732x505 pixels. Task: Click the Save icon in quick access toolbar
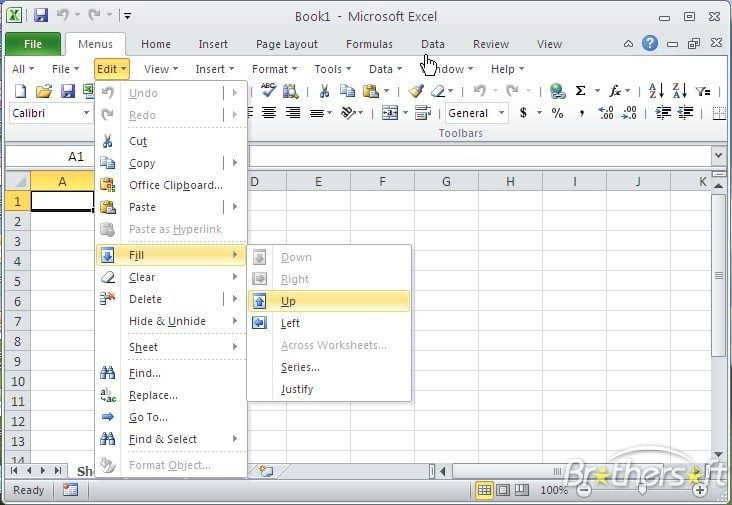coord(41,15)
